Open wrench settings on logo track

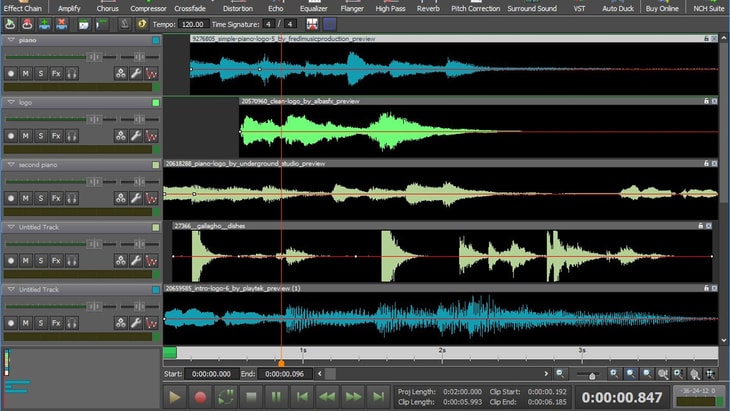click(136, 135)
